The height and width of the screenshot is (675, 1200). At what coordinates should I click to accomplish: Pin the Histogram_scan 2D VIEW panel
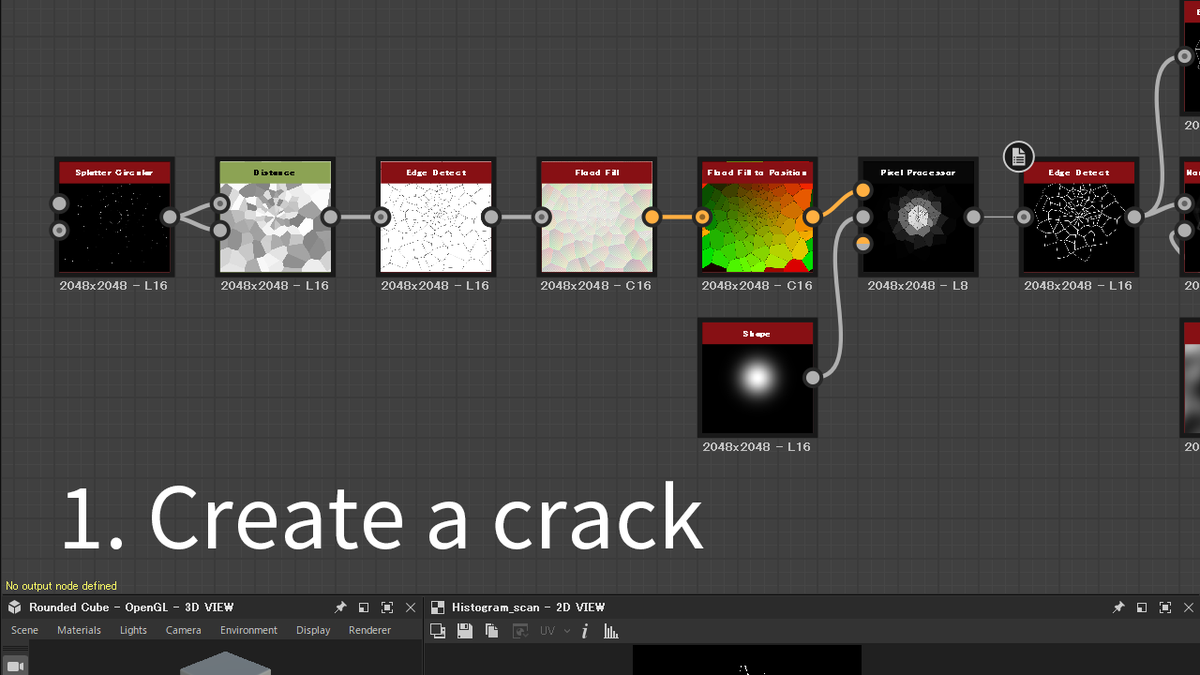[1118, 607]
